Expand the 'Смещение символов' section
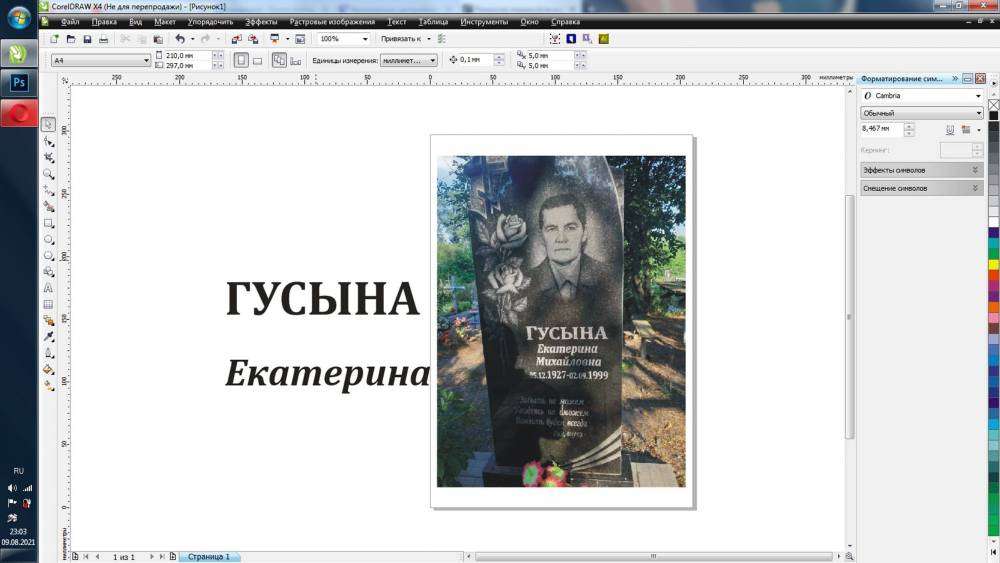 [x=922, y=188]
